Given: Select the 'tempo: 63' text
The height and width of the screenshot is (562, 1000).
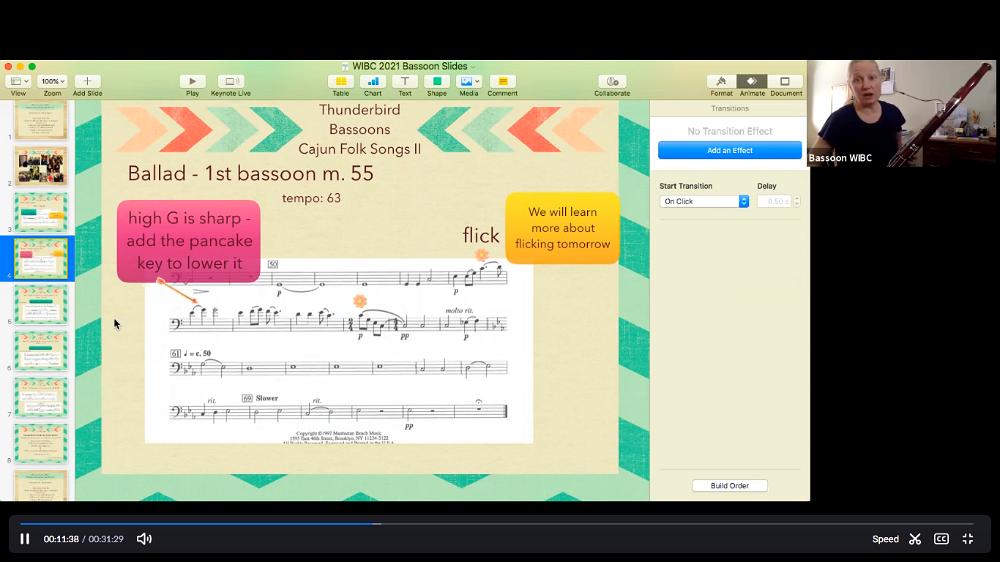Looking at the screenshot, I should [311, 198].
